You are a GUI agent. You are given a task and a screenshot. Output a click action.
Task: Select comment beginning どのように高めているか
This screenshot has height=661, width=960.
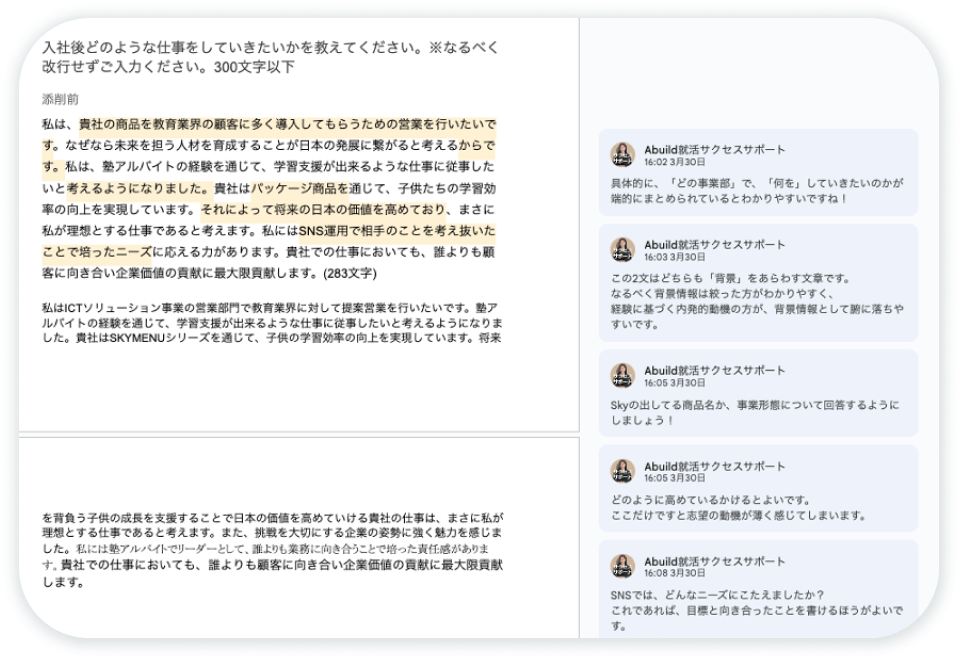pos(758,488)
